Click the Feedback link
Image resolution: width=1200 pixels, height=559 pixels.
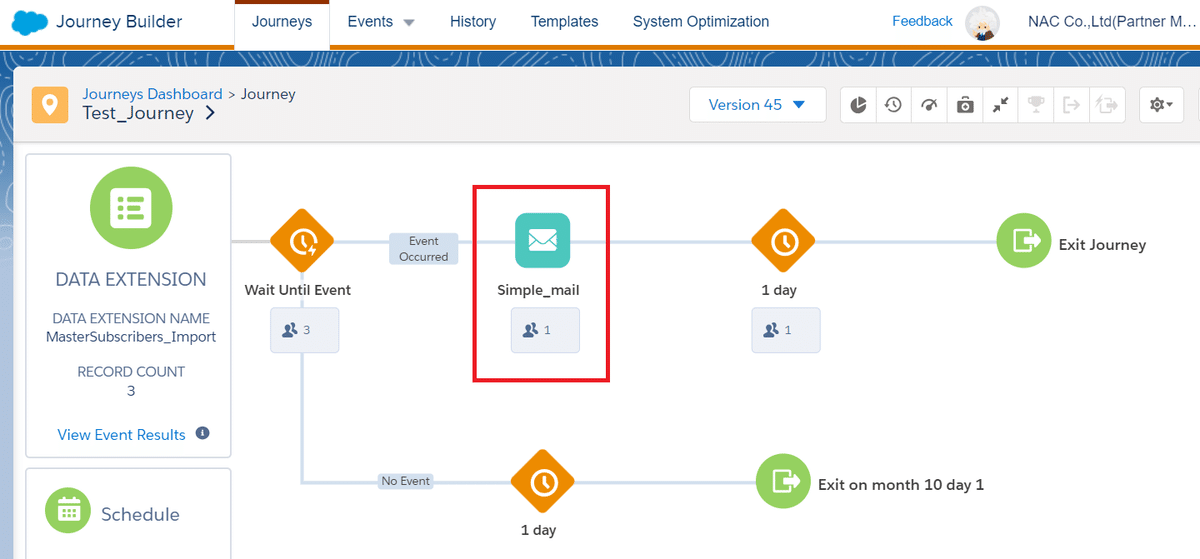click(x=922, y=21)
